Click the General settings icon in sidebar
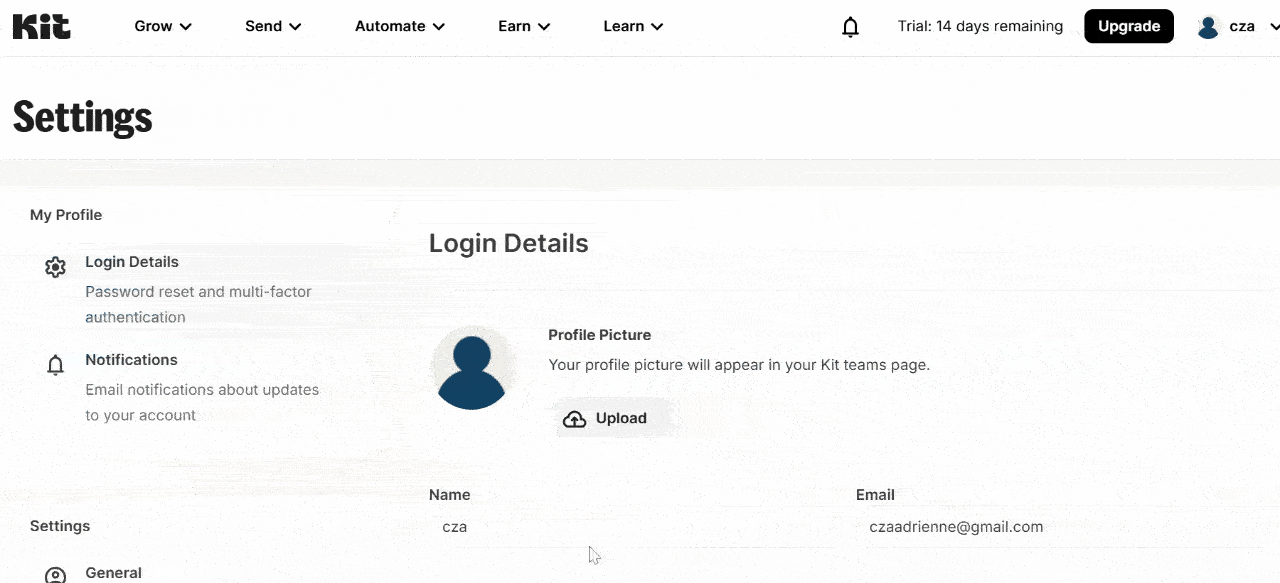Image resolution: width=1280 pixels, height=583 pixels. pyautogui.click(x=55, y=574)
